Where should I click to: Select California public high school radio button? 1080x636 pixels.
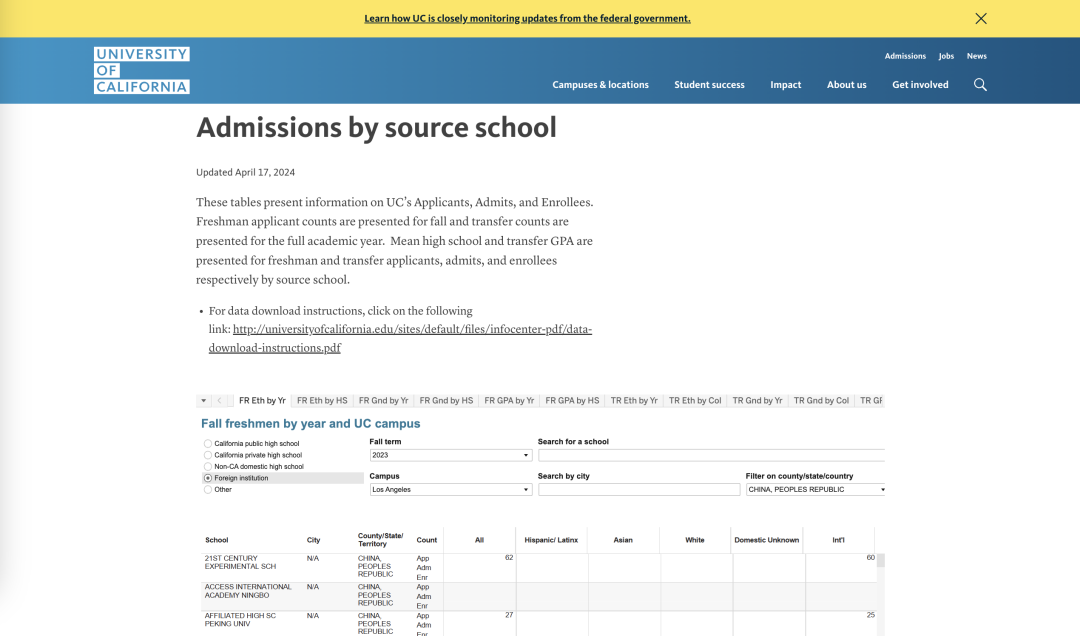(207, 444)
